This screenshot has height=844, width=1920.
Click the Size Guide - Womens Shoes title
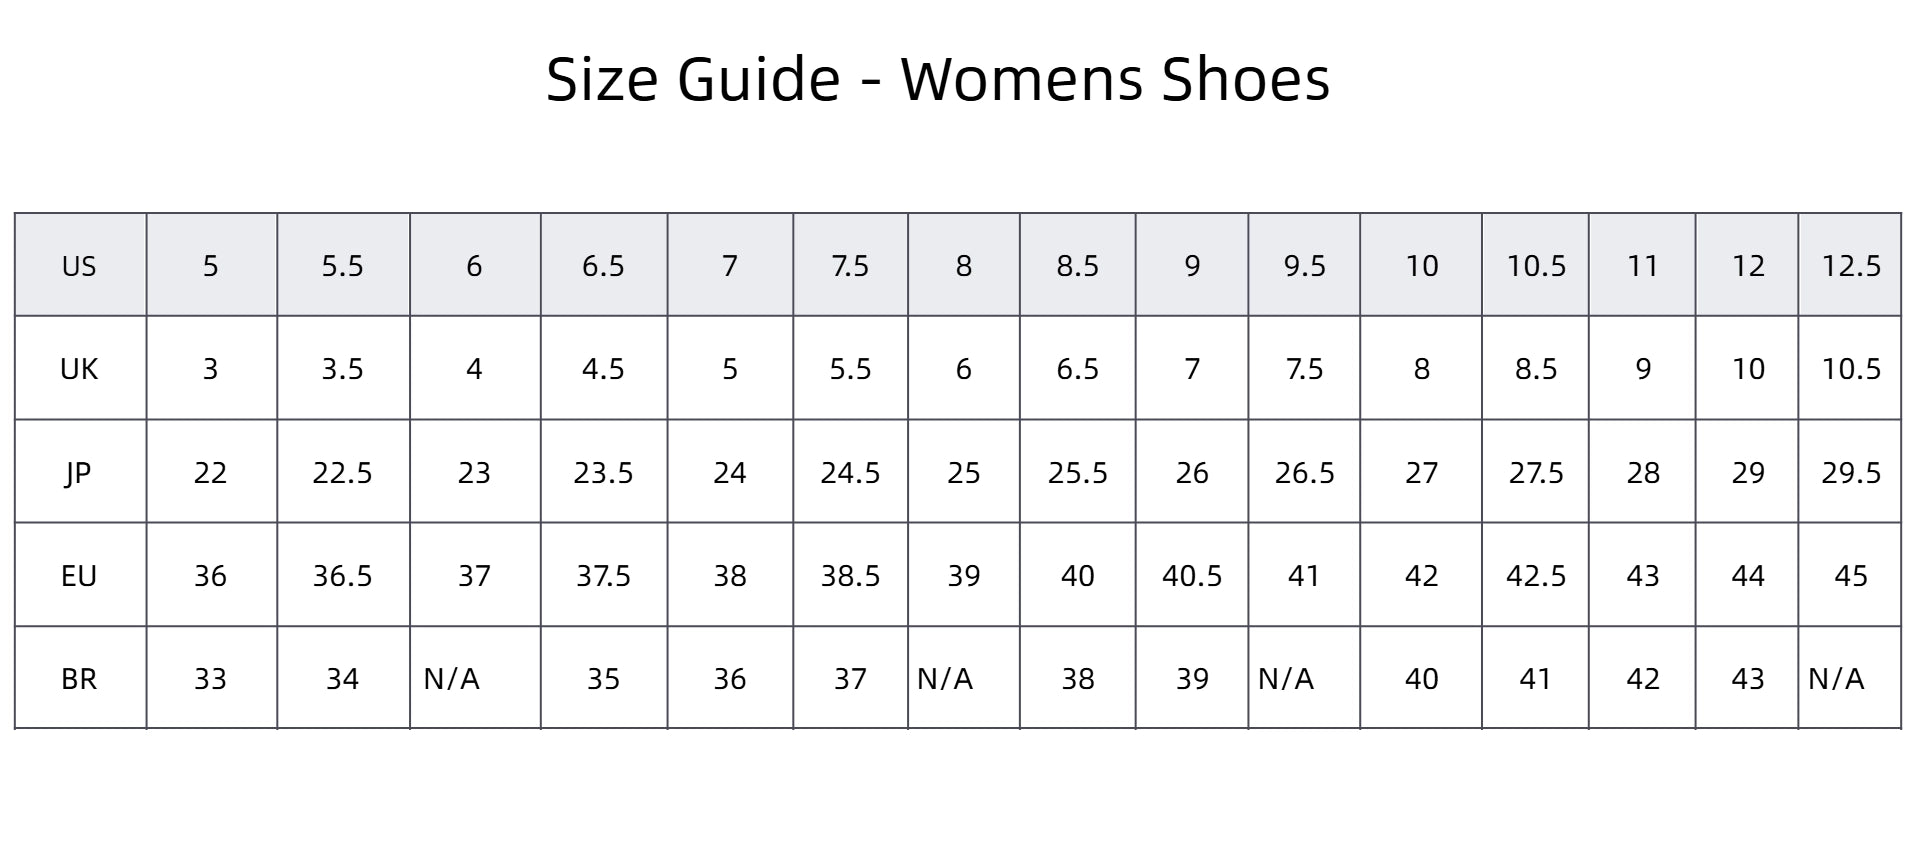(937, 79)
